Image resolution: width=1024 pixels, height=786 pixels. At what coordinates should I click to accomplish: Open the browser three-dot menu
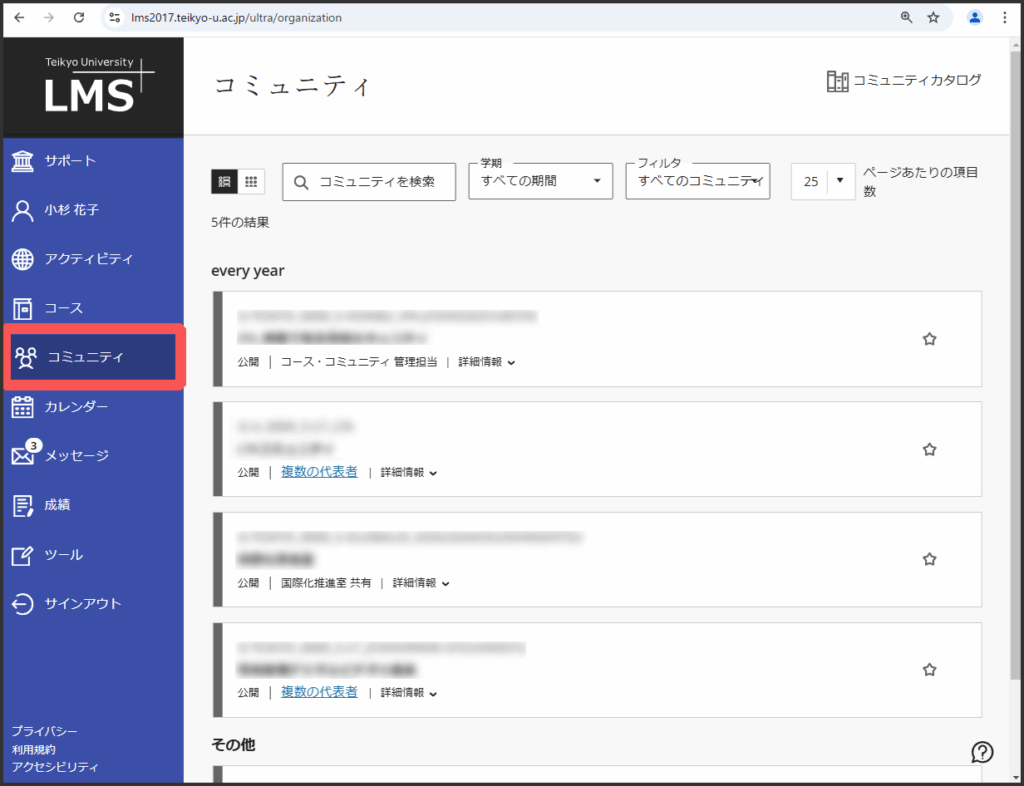pos(1004,18)
